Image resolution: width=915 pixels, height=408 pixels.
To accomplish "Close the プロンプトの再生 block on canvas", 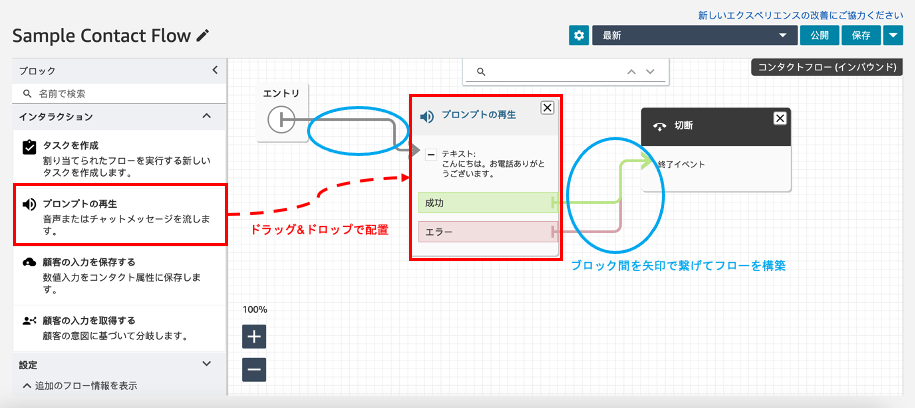I will [547, 107].
